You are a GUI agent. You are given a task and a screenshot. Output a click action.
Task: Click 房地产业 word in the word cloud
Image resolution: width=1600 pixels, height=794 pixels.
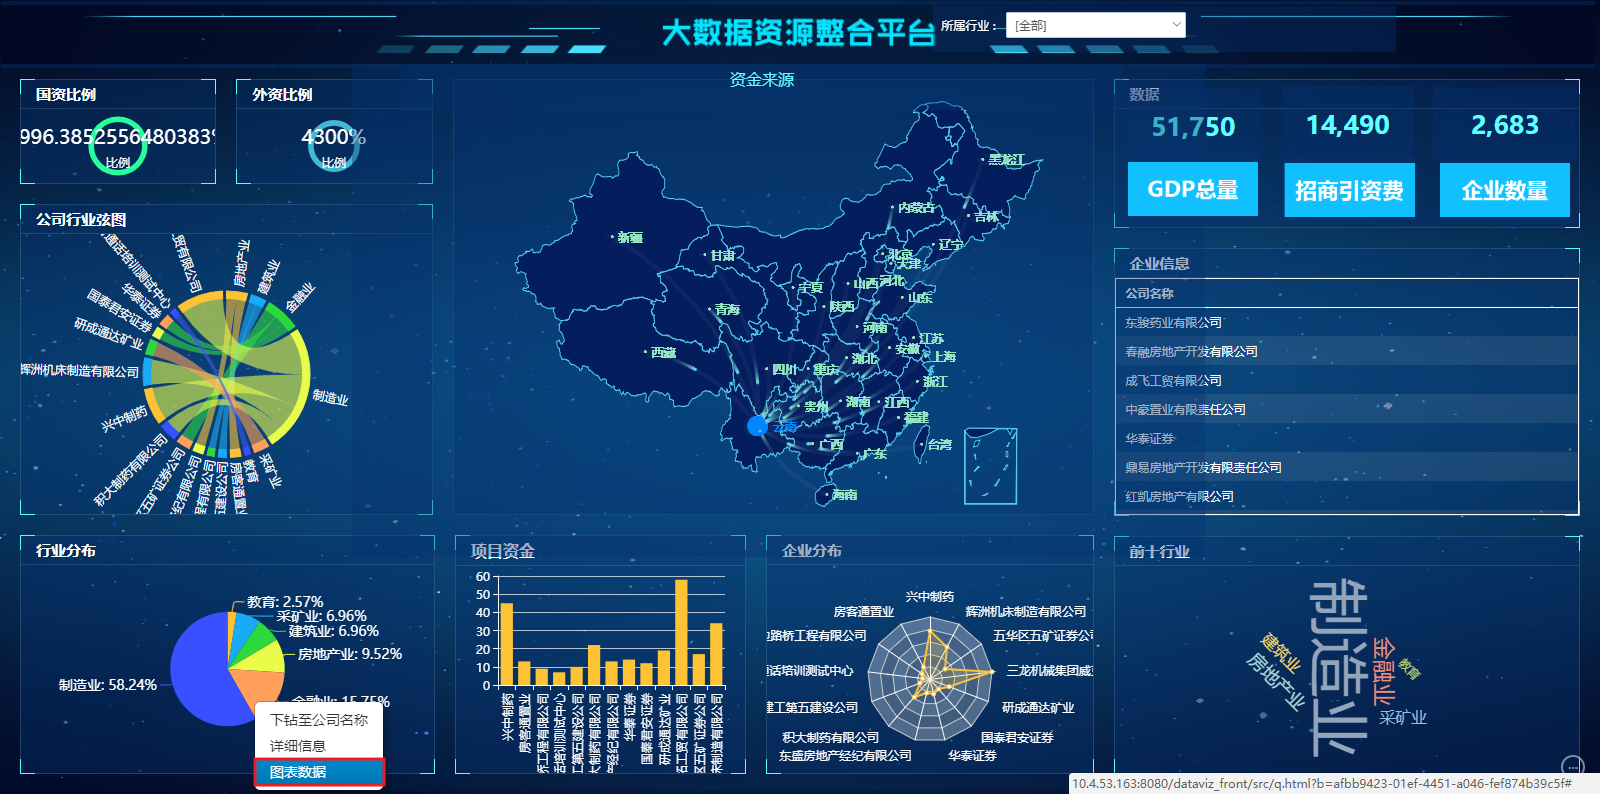point(1275,682)
